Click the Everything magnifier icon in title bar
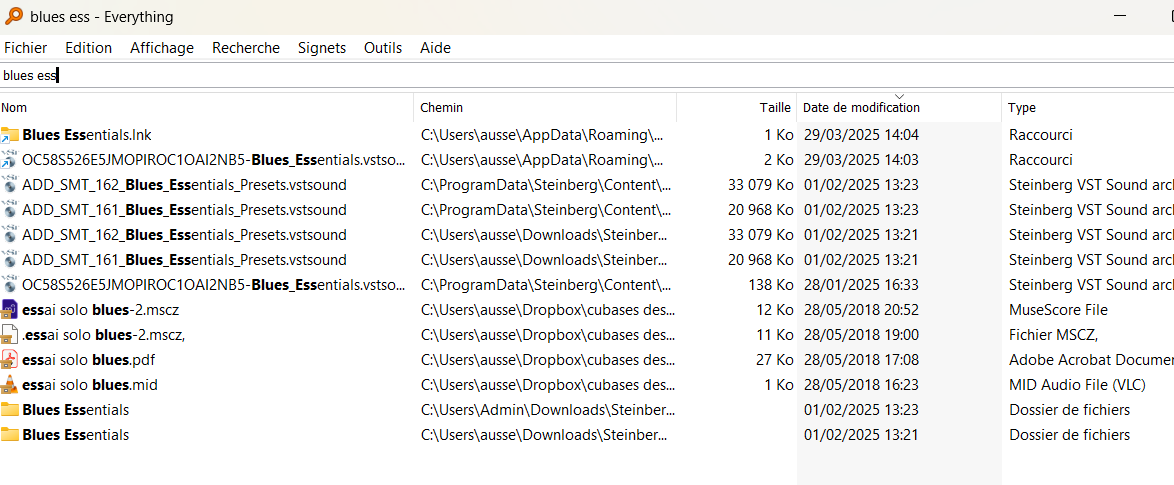 (x=13, y=16)
